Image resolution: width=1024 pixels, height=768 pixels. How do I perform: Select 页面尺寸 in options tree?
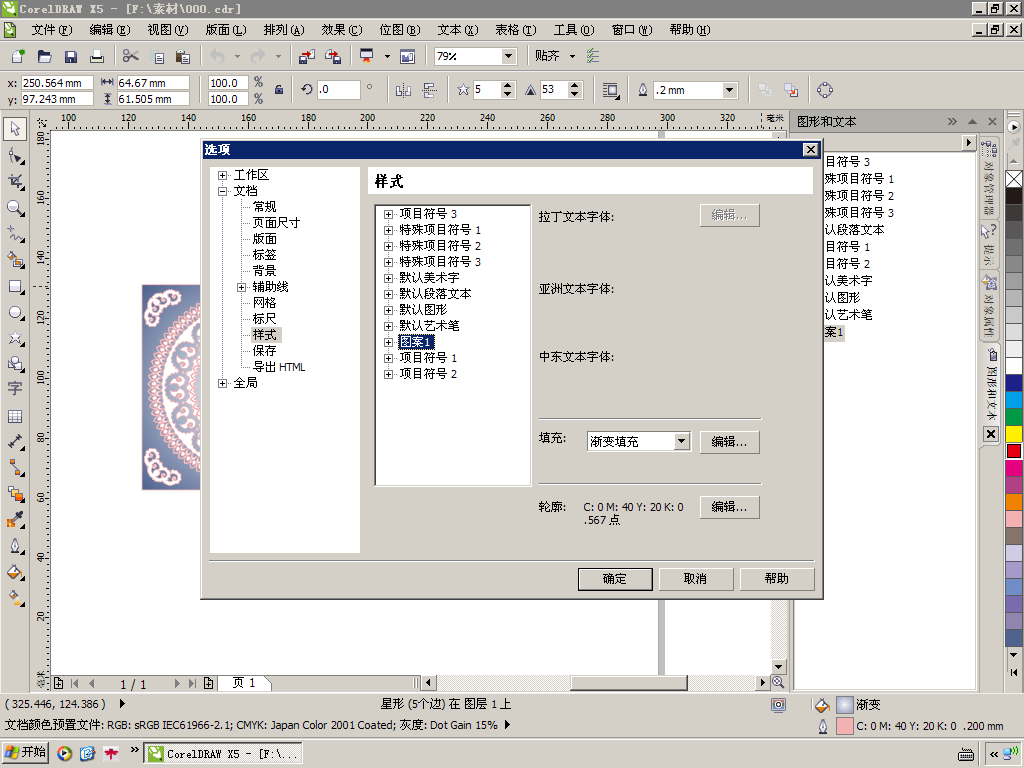(x=276, y=223)
